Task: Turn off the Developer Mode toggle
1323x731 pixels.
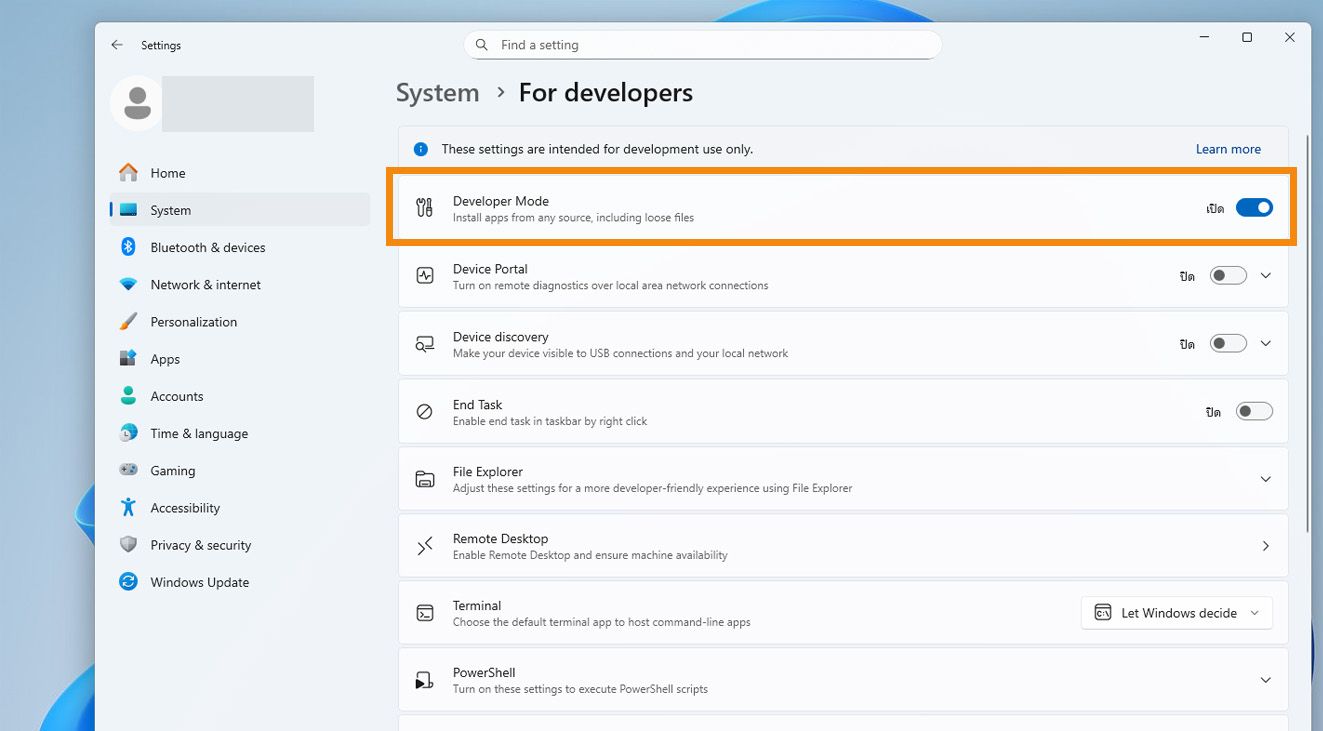Action: tap(1254, 208)
